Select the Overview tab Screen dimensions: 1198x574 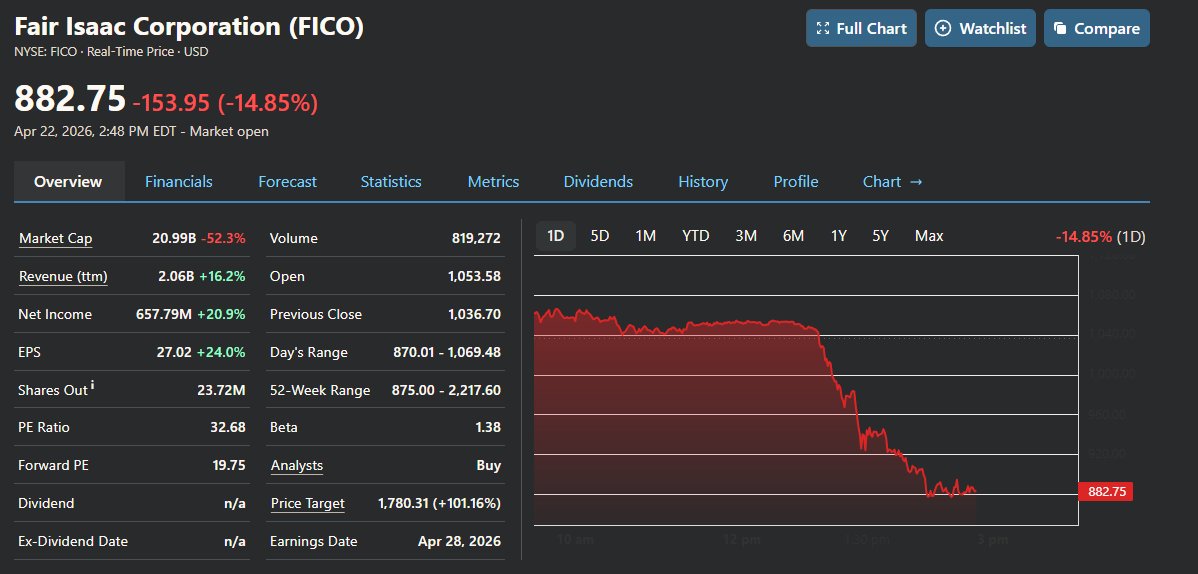coord(68,182)
